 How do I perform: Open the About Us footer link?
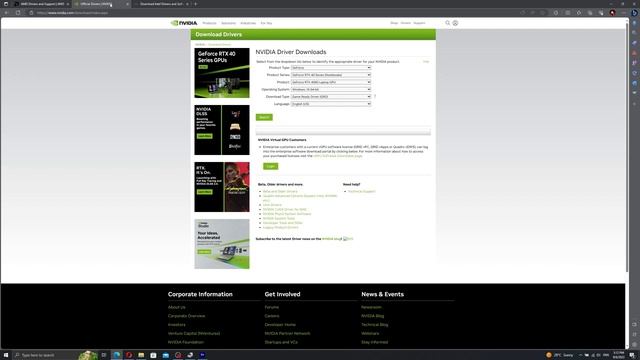(177, 307)
